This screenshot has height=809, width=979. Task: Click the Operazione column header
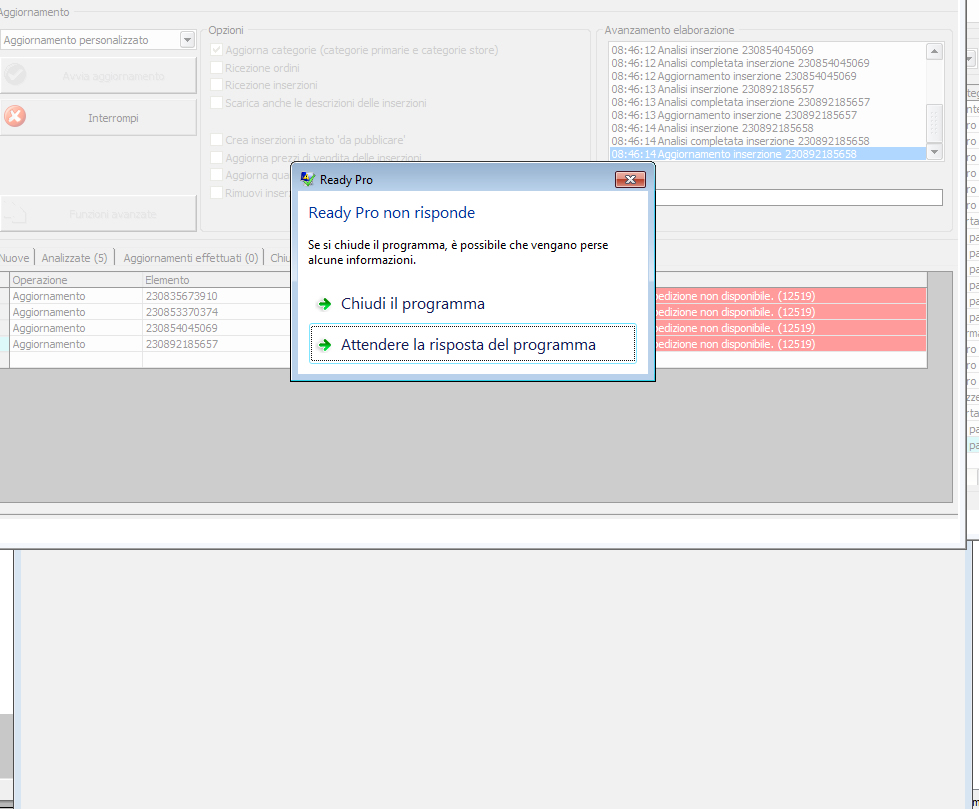click(76, 280)
